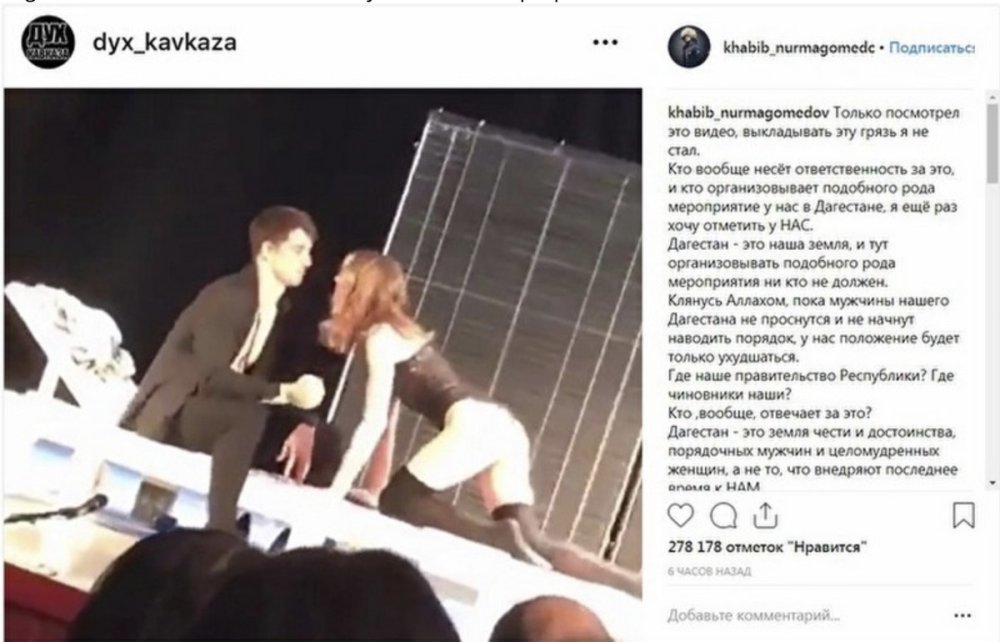View the 278 178 likes count
Image resolution: width=1000 pixels, height=642 pixels.
point(767,547)
